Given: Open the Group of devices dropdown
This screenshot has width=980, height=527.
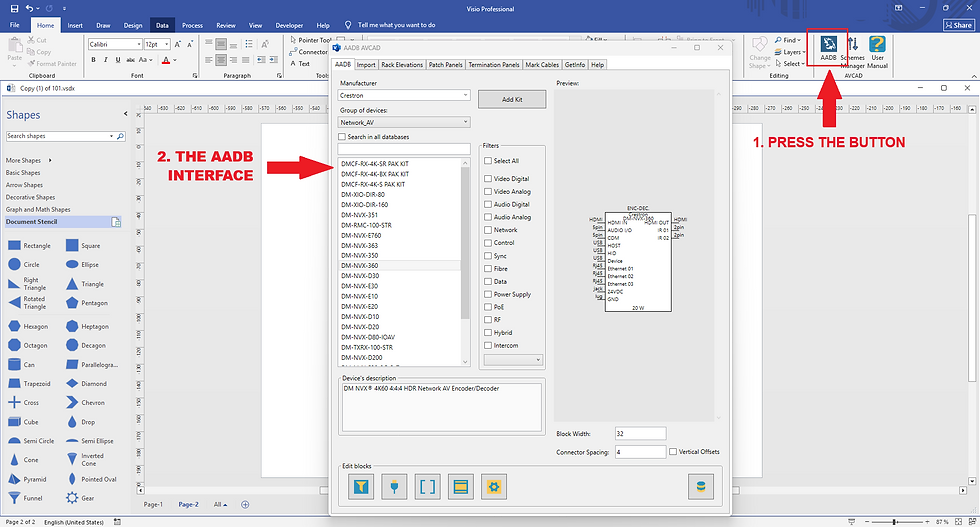Looking at the screenshot, I should [404, 123].
